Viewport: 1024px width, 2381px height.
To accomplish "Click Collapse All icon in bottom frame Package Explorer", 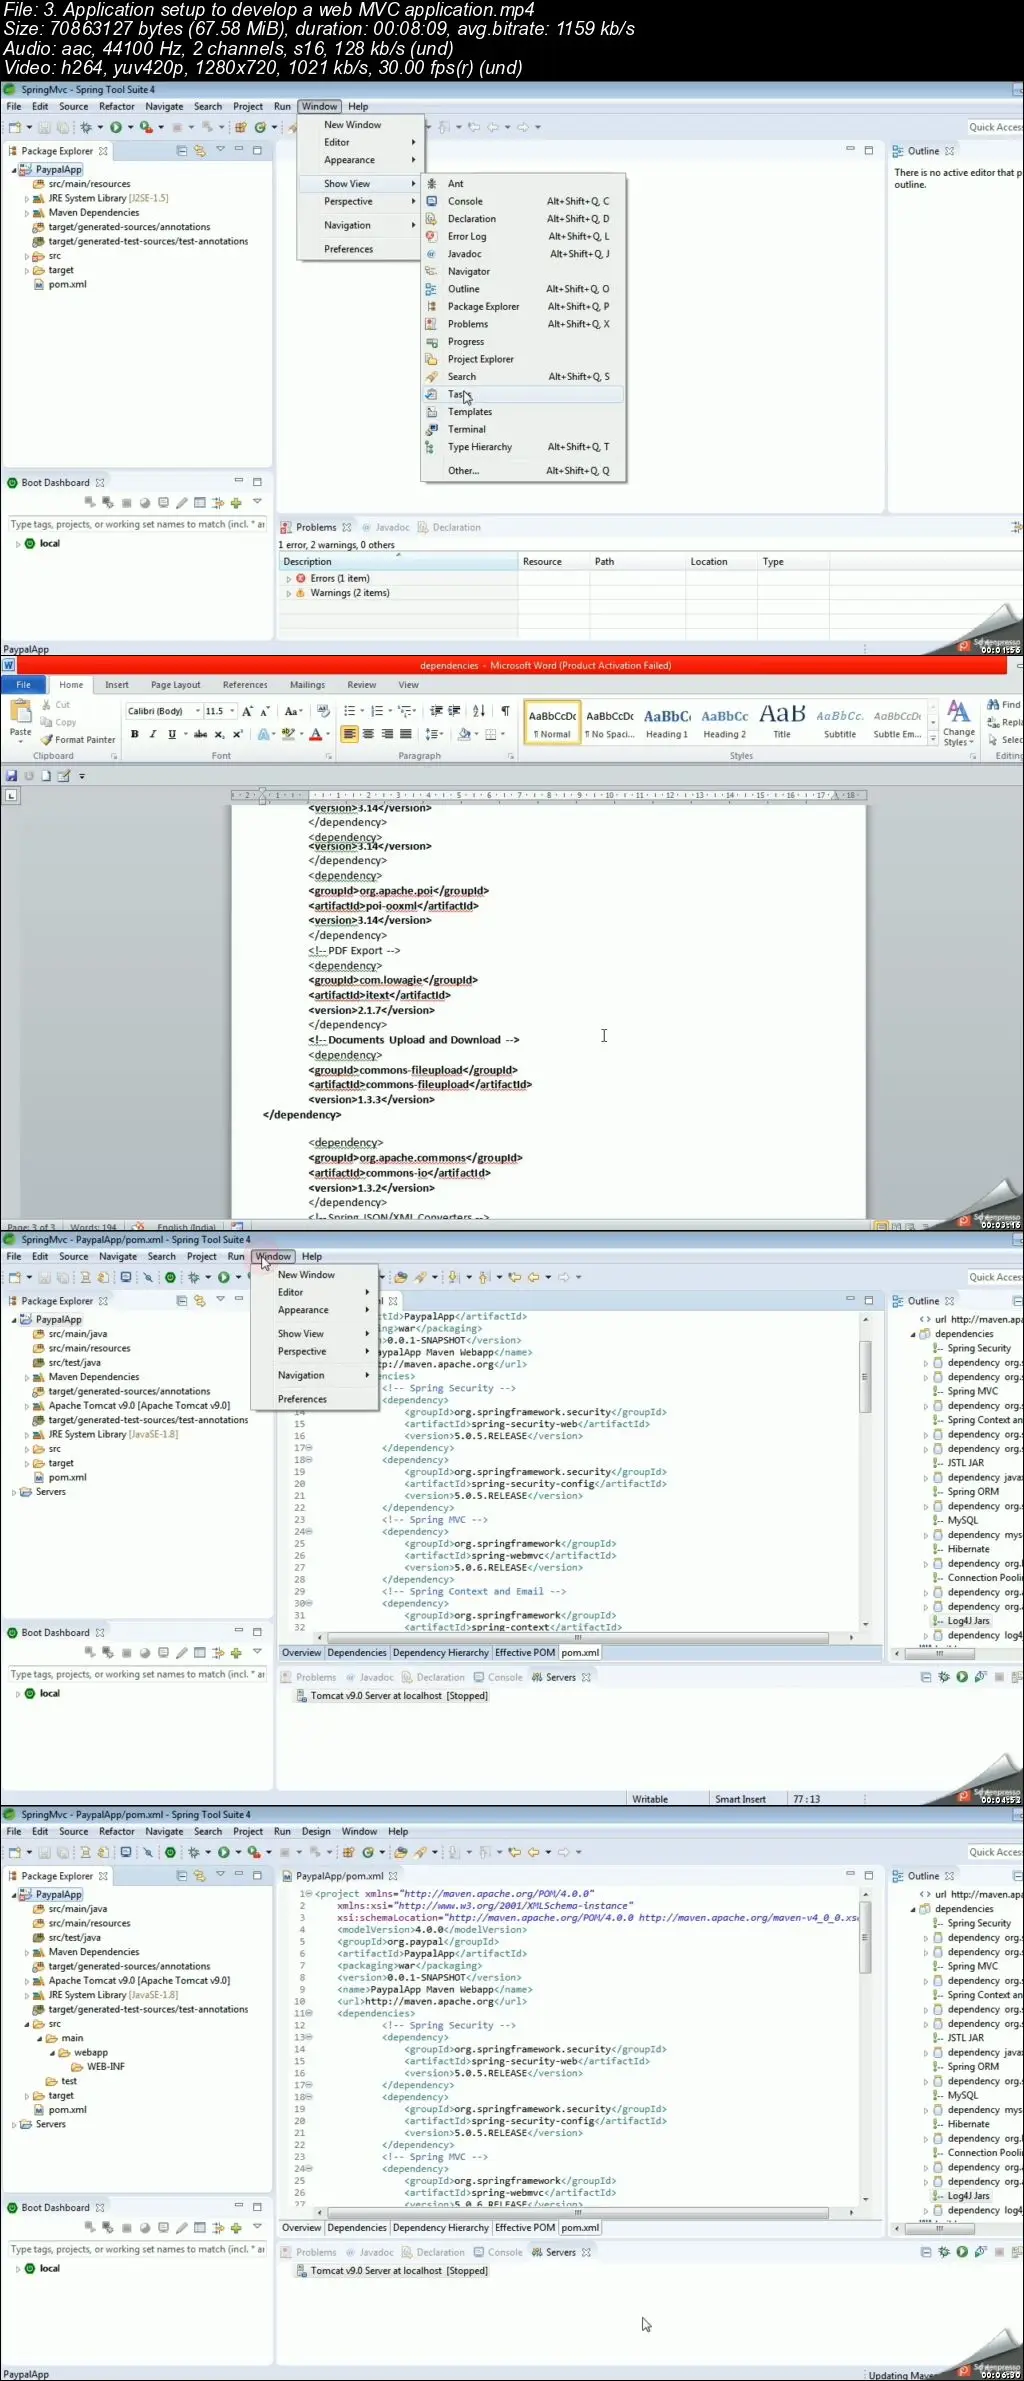I will point(182,1876).
